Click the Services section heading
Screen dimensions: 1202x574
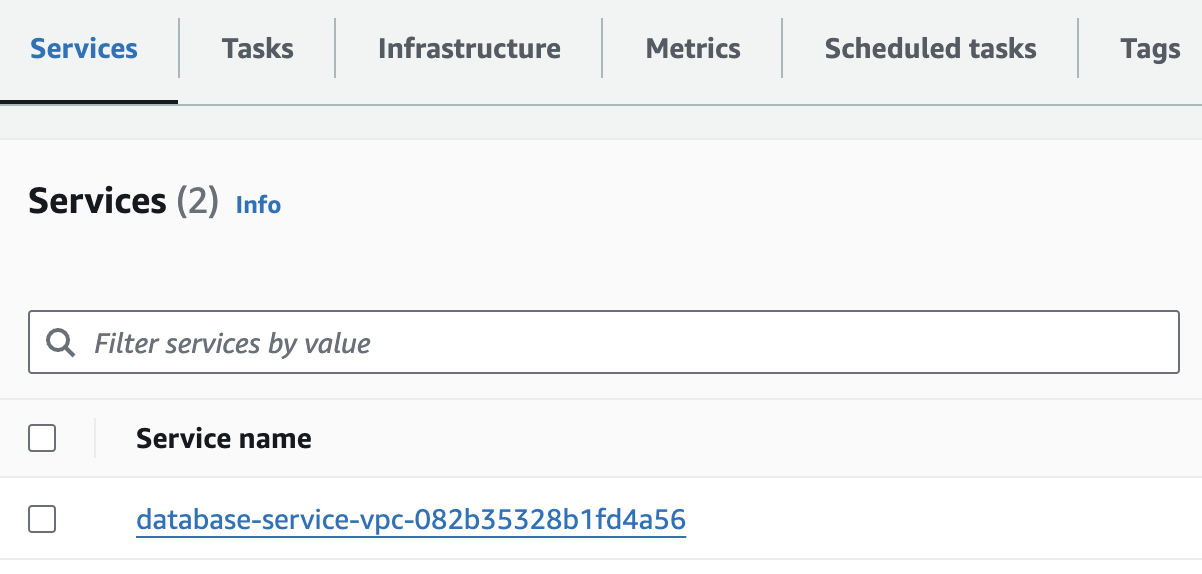click(x=97, y=201)
